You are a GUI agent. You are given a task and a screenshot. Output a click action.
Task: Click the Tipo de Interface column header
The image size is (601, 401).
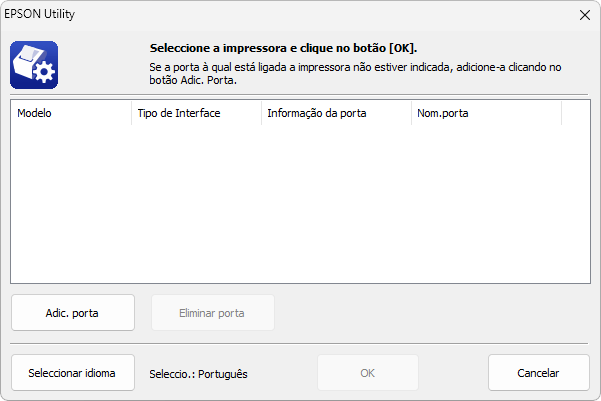[x=196, y=113]
